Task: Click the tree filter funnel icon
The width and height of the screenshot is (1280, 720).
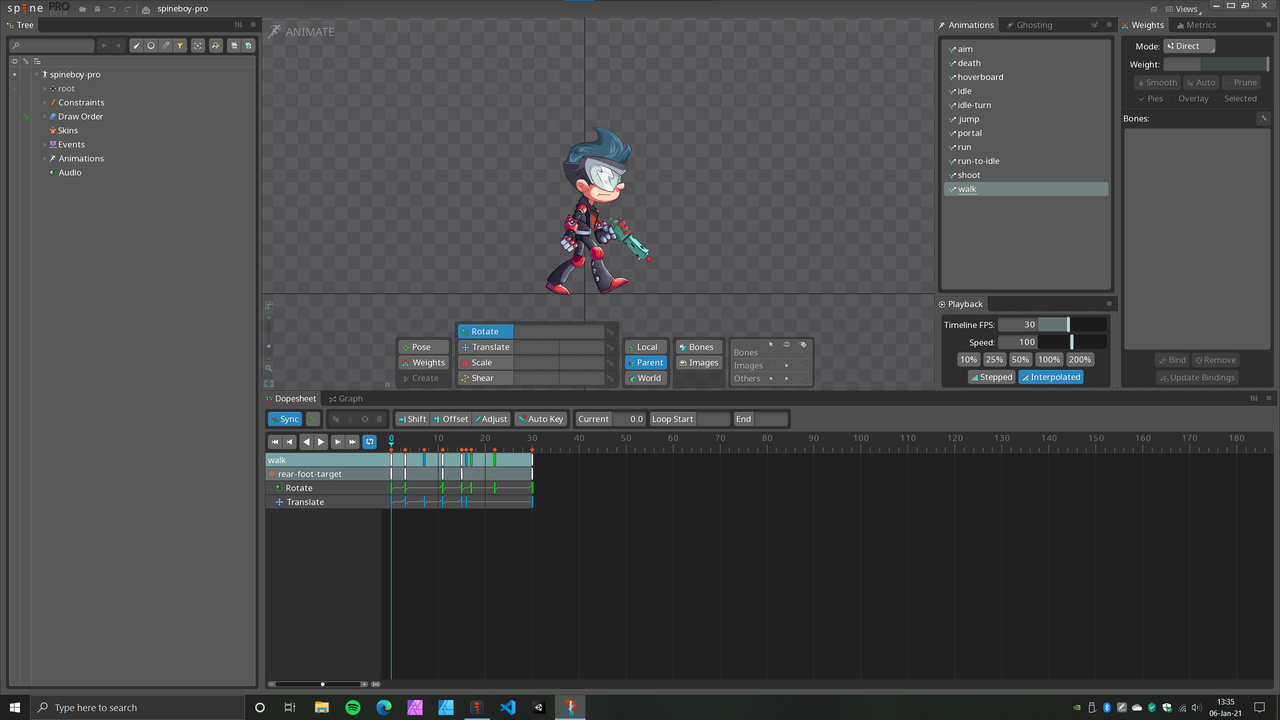Action: click(180, 46)
